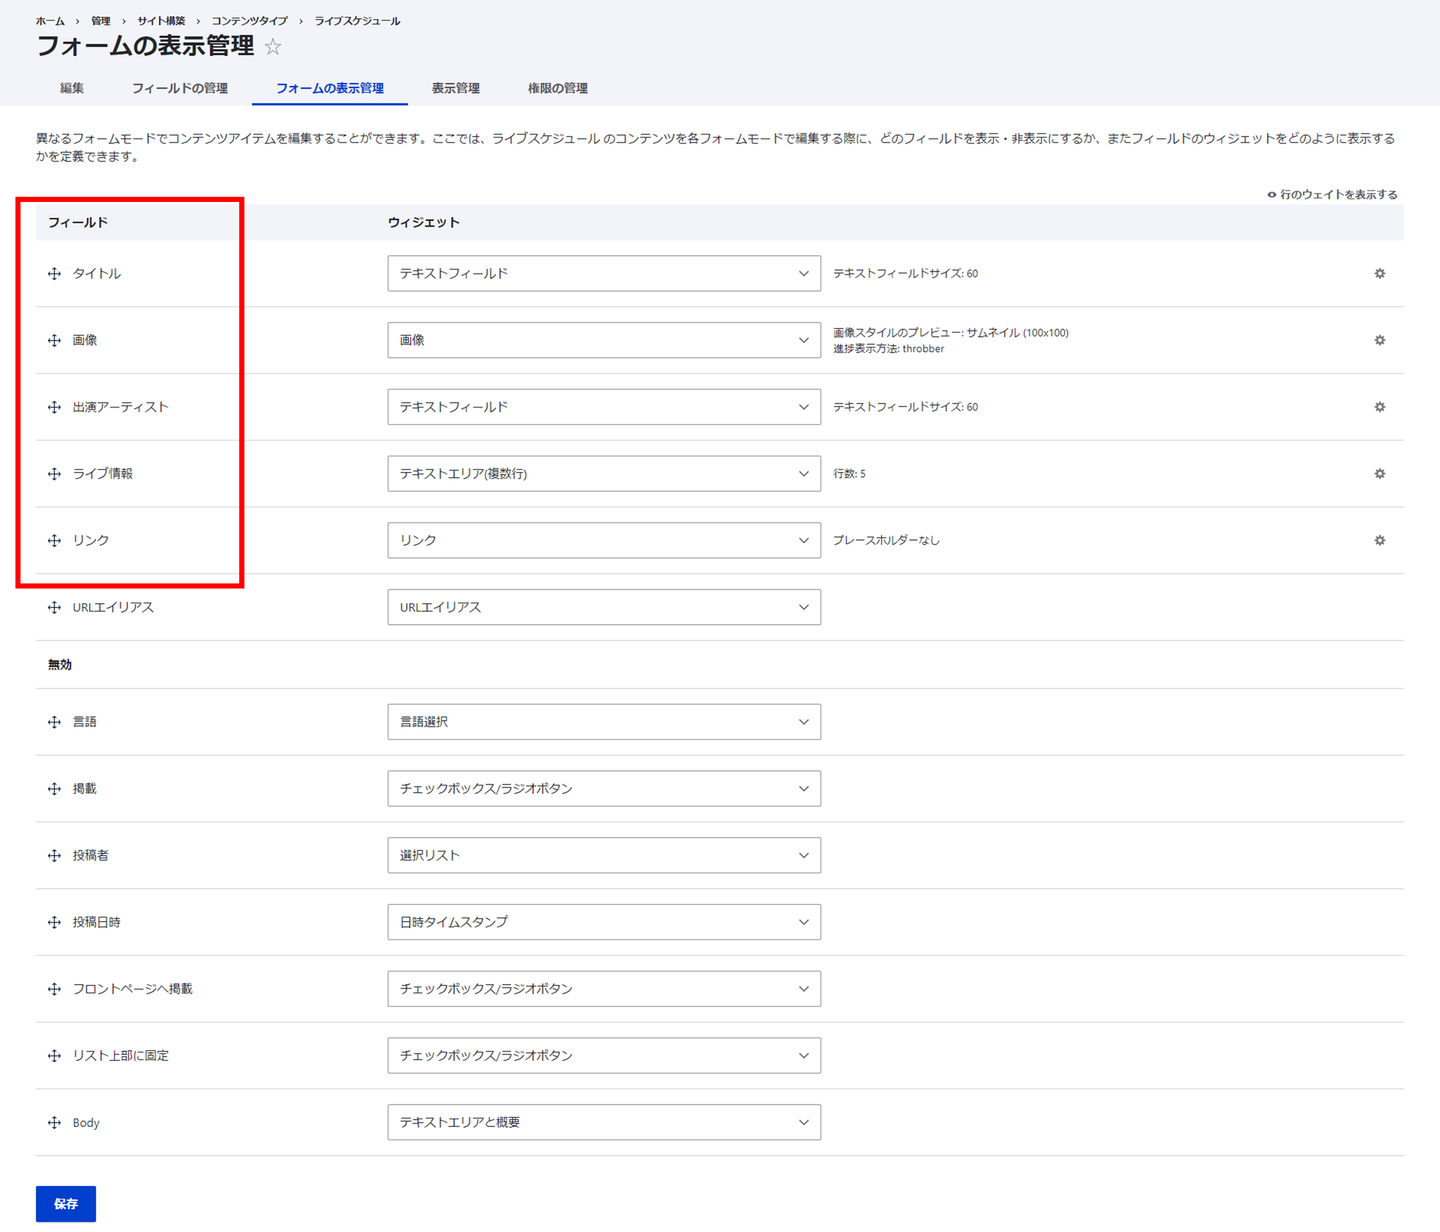Click the star icon beside the page title
Screen dimensions: 1440x1232
coord(273,47)
